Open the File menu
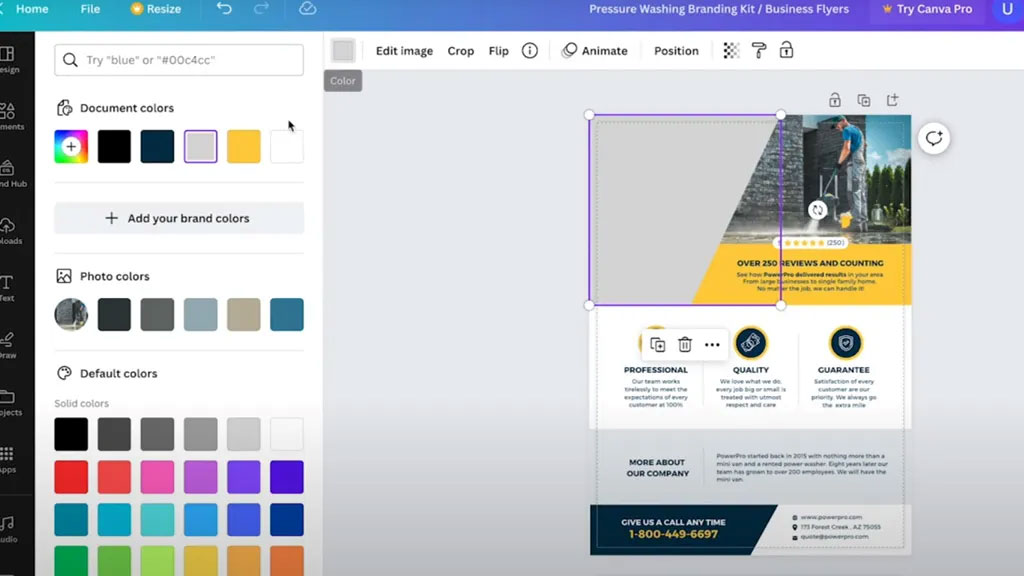 [x=90, y=9]
